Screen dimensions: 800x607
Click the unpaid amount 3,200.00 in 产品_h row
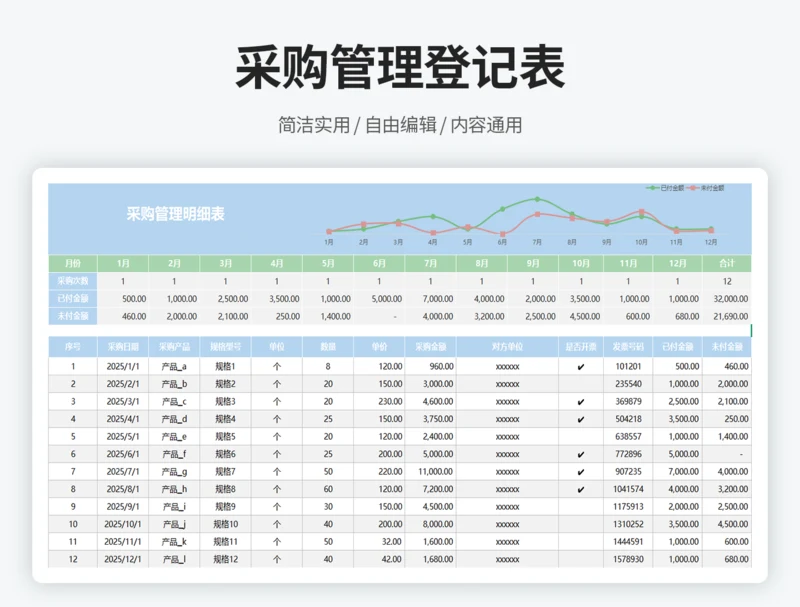(727, 489)
